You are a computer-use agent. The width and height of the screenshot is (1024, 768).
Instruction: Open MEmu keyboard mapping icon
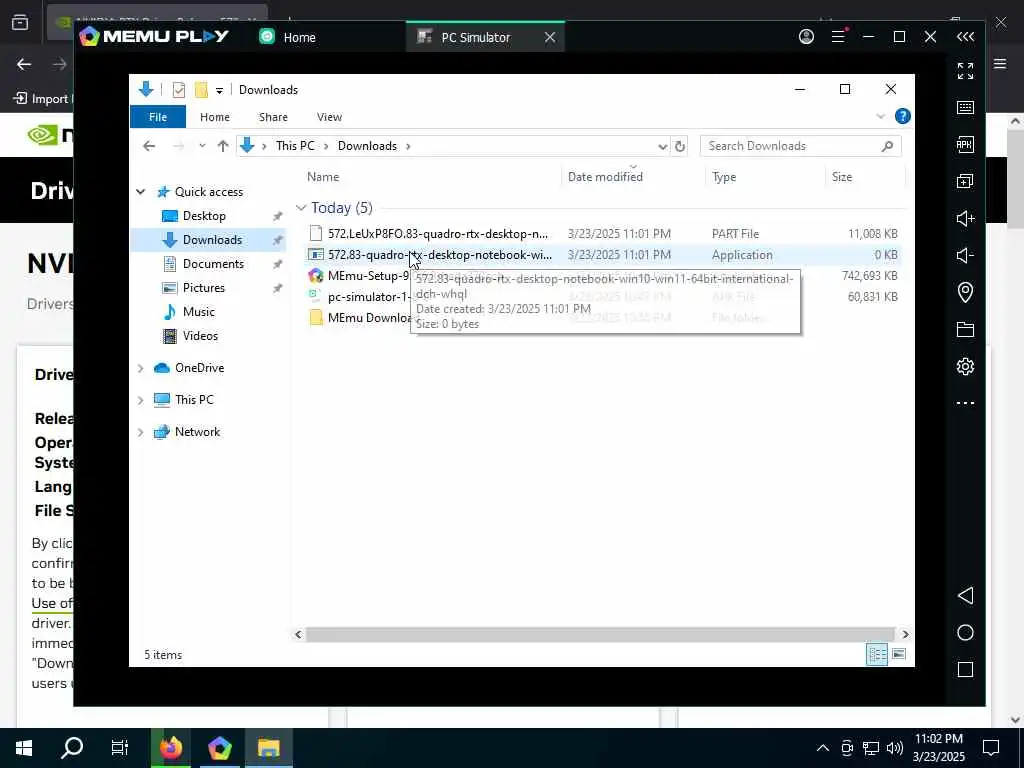[x=965, y=108]
